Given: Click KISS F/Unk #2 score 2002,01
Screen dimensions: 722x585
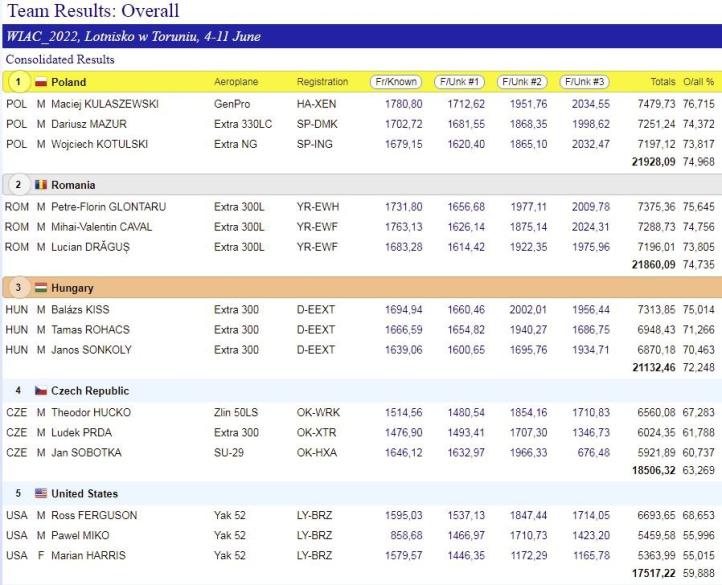Looking at the screenshot, I should coord(528,310).
